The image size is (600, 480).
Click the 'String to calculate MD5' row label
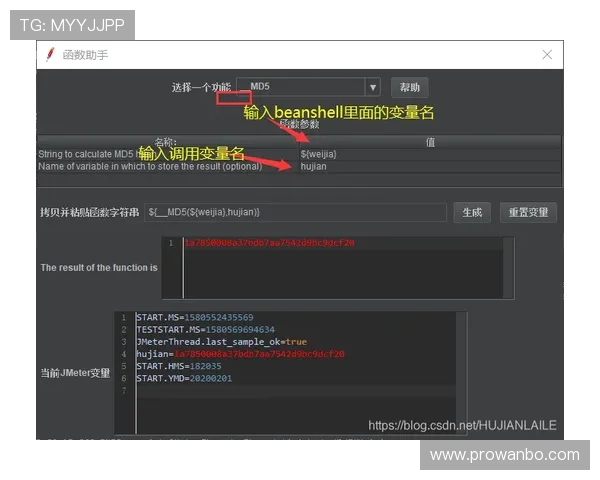click(88, 154)
